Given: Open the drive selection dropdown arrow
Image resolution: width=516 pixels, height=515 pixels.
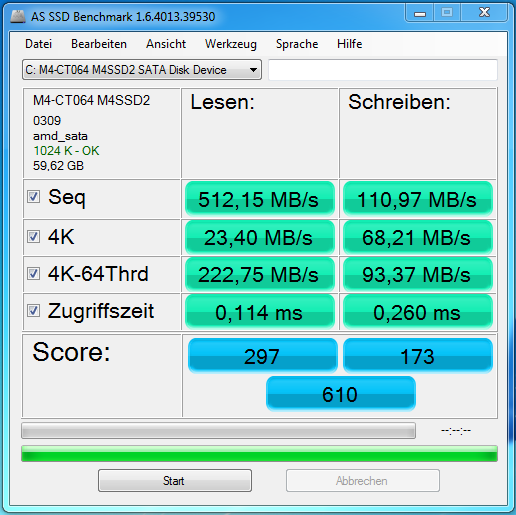Looking at the screenshot, I should (x=253, y=70).
